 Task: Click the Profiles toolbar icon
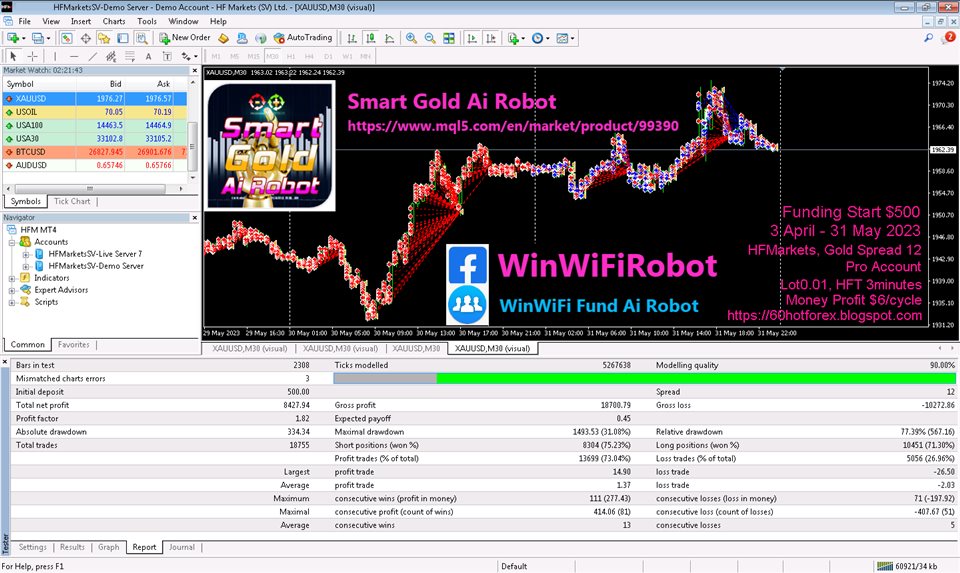(x=39, y=38)
